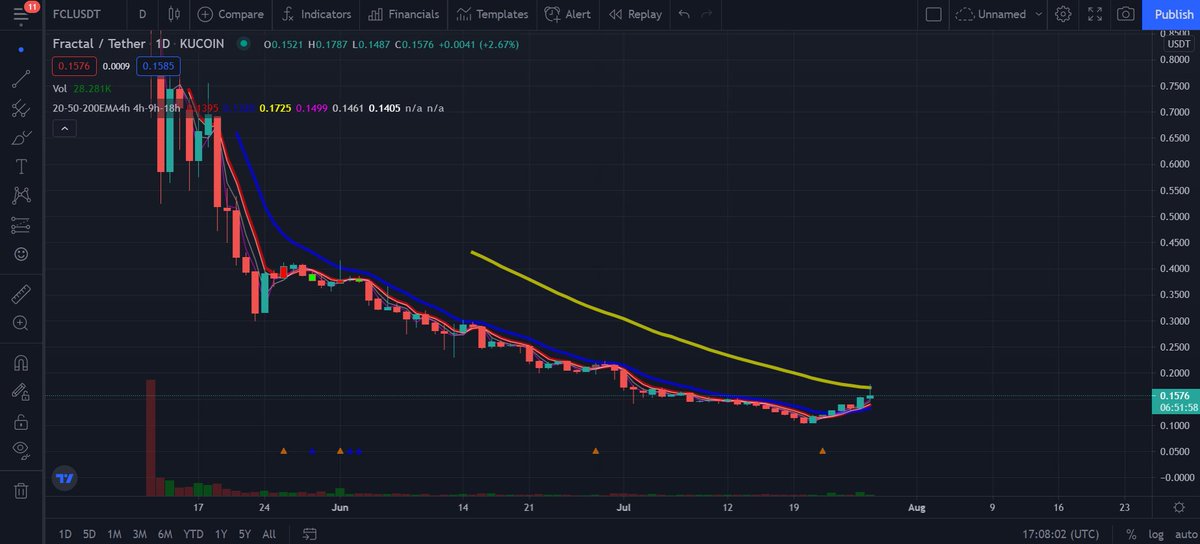Viewport: 1200px width, 544px height.
Task: Click the undo arrow
Action: [684, 14]
